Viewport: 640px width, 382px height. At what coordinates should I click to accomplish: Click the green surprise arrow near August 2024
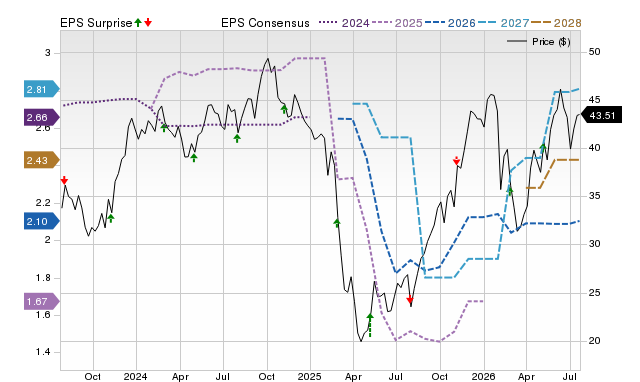click(x=237, y=138)
